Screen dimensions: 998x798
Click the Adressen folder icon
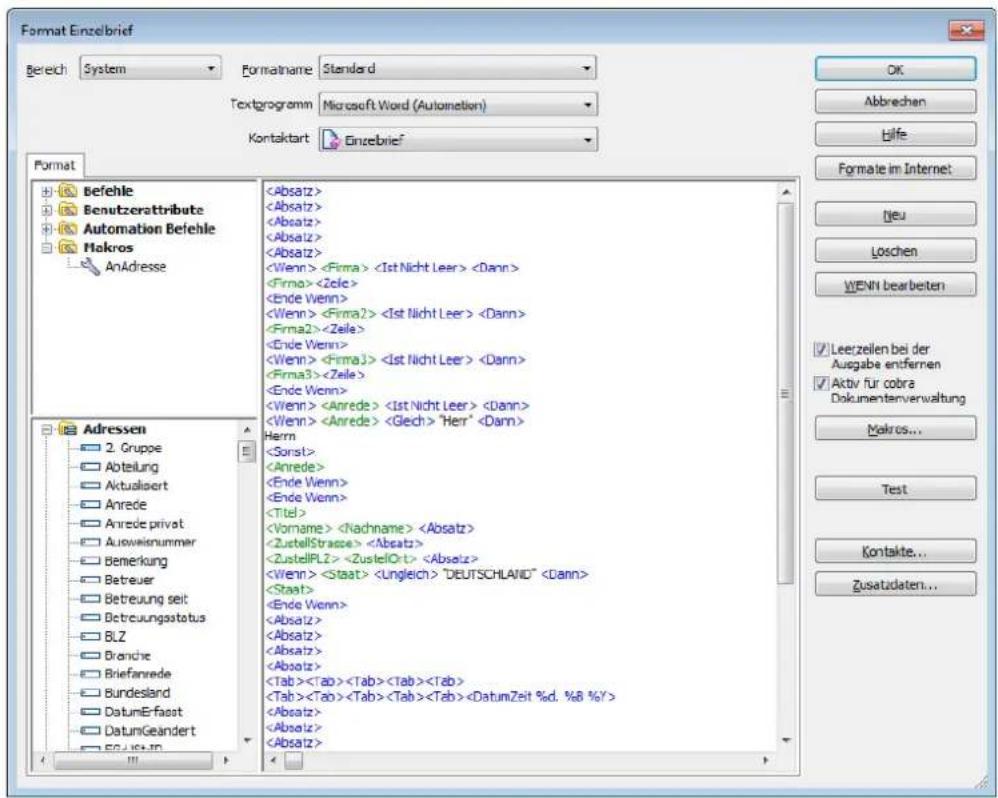[67, 429]
